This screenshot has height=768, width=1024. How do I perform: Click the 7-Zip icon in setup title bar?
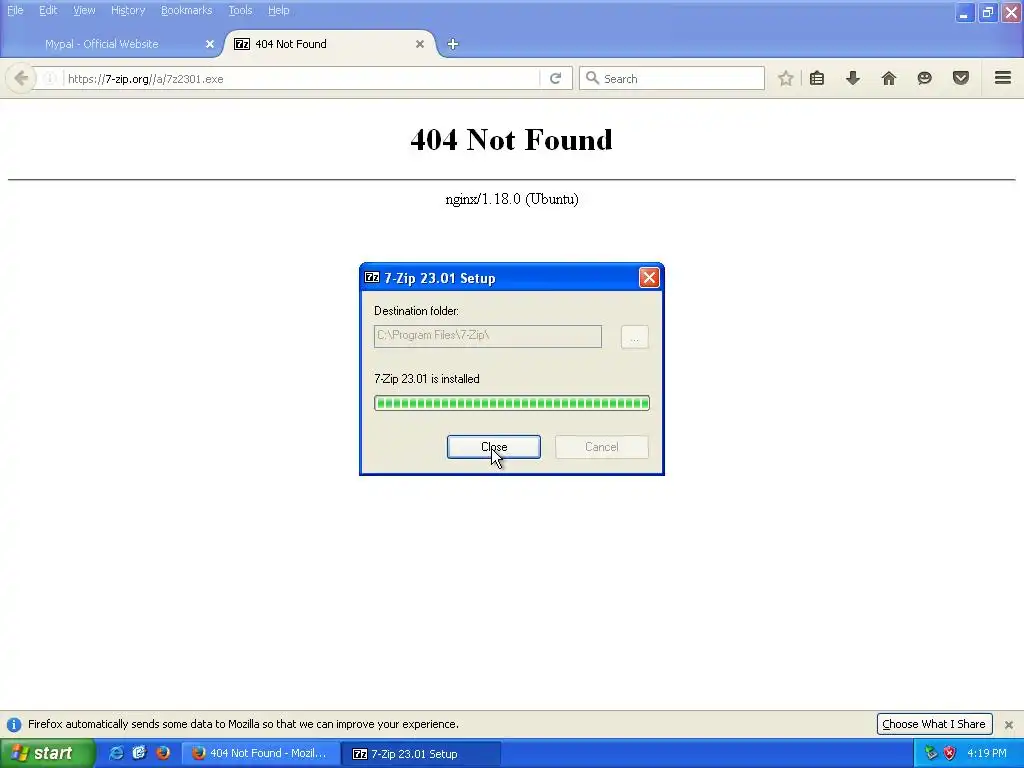372,278
